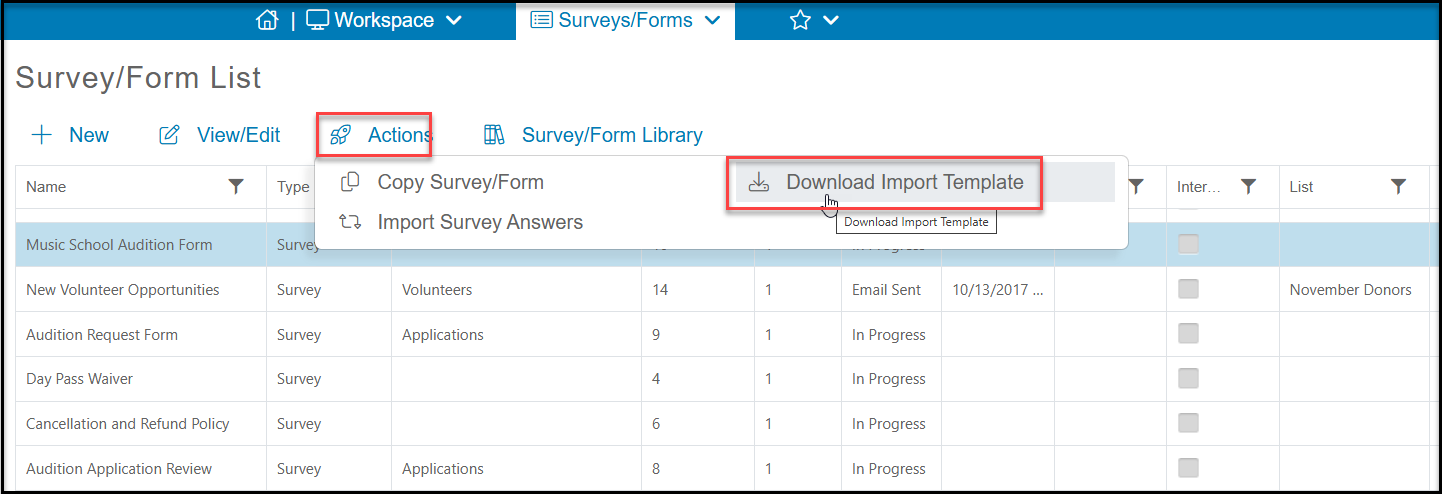This screenshot has height=494, width=1442.
Task: Click the Home house icon
Action: [266, 20]
